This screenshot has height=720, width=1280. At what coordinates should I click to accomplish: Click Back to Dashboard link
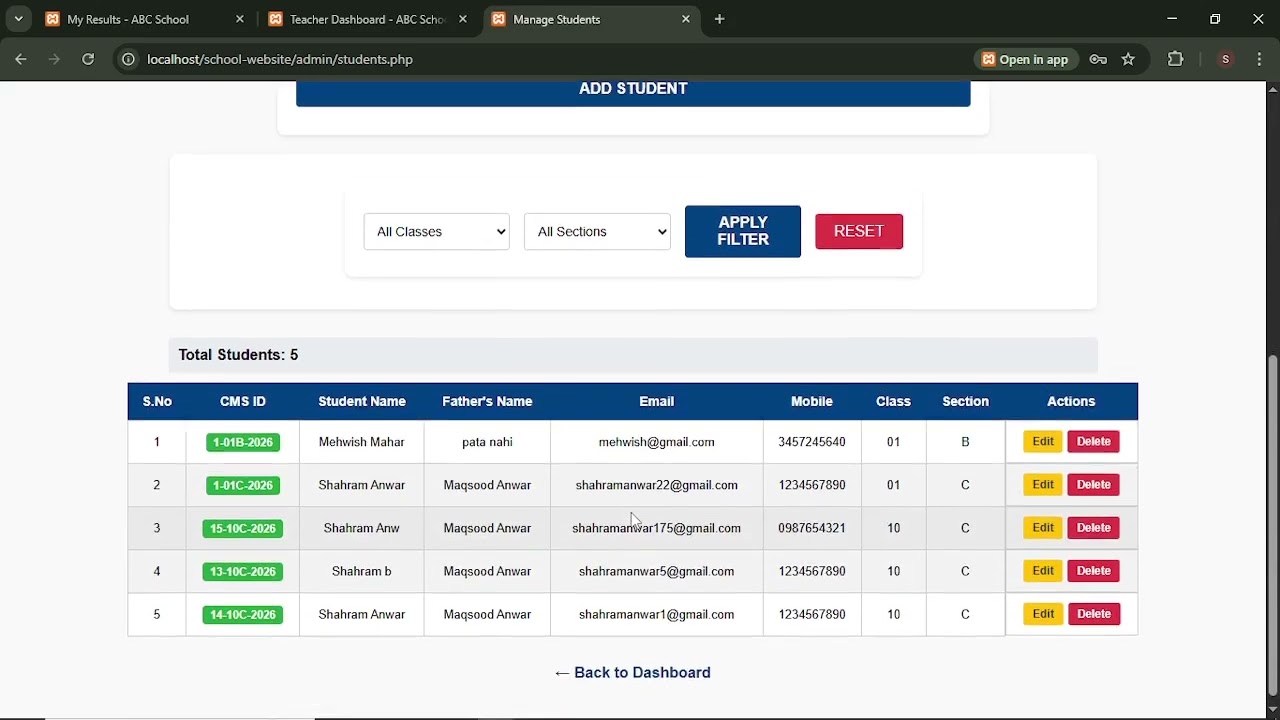(632, 672)
